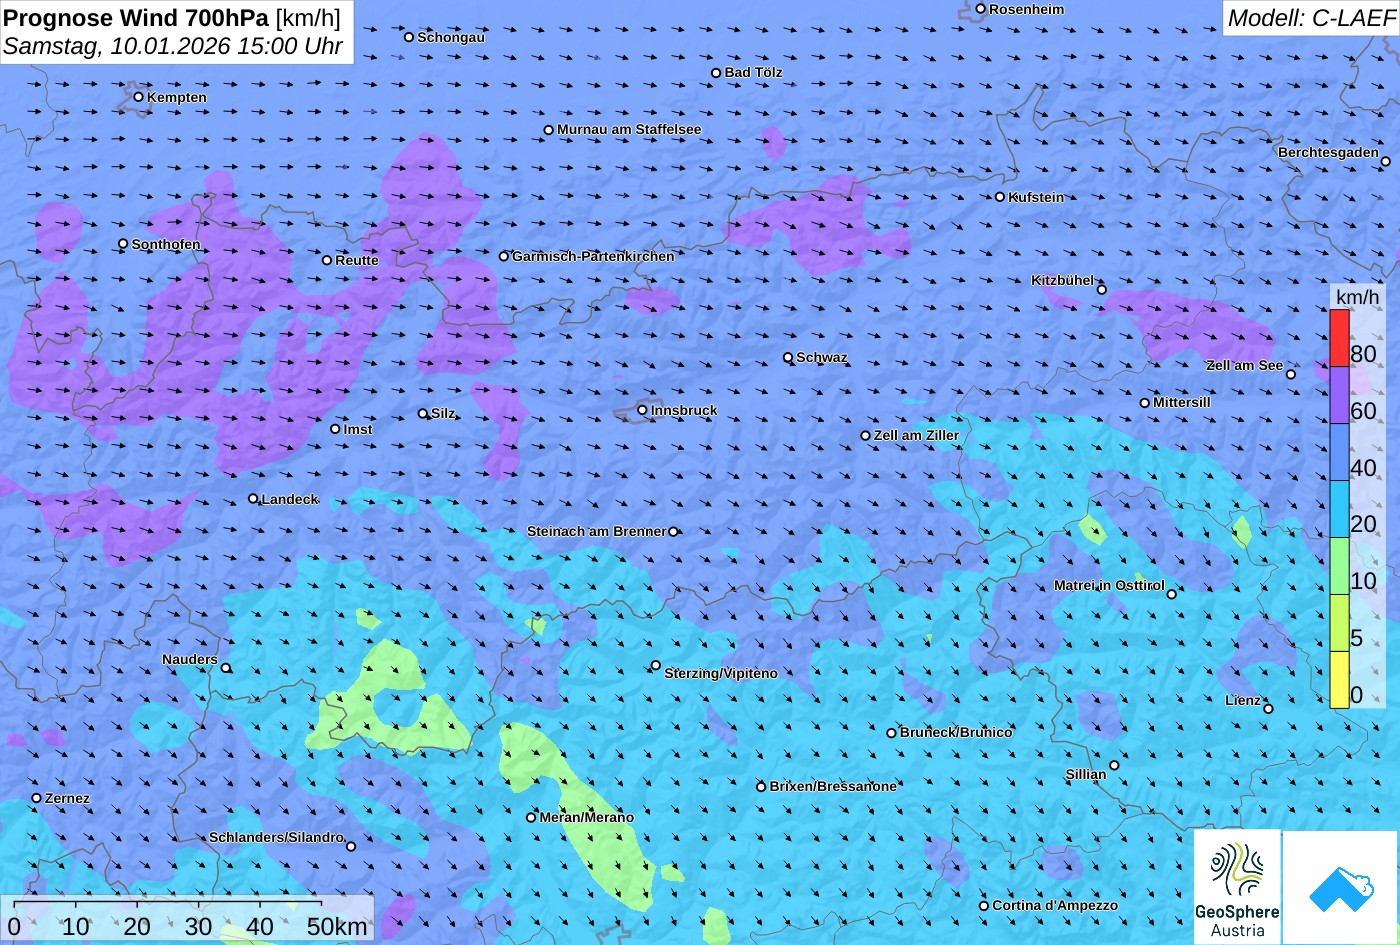Image resolution: width=1400 pixels, height=945 pixels.
Task: Click the Mittersill location marker
Action: (x=1145, y=403)
